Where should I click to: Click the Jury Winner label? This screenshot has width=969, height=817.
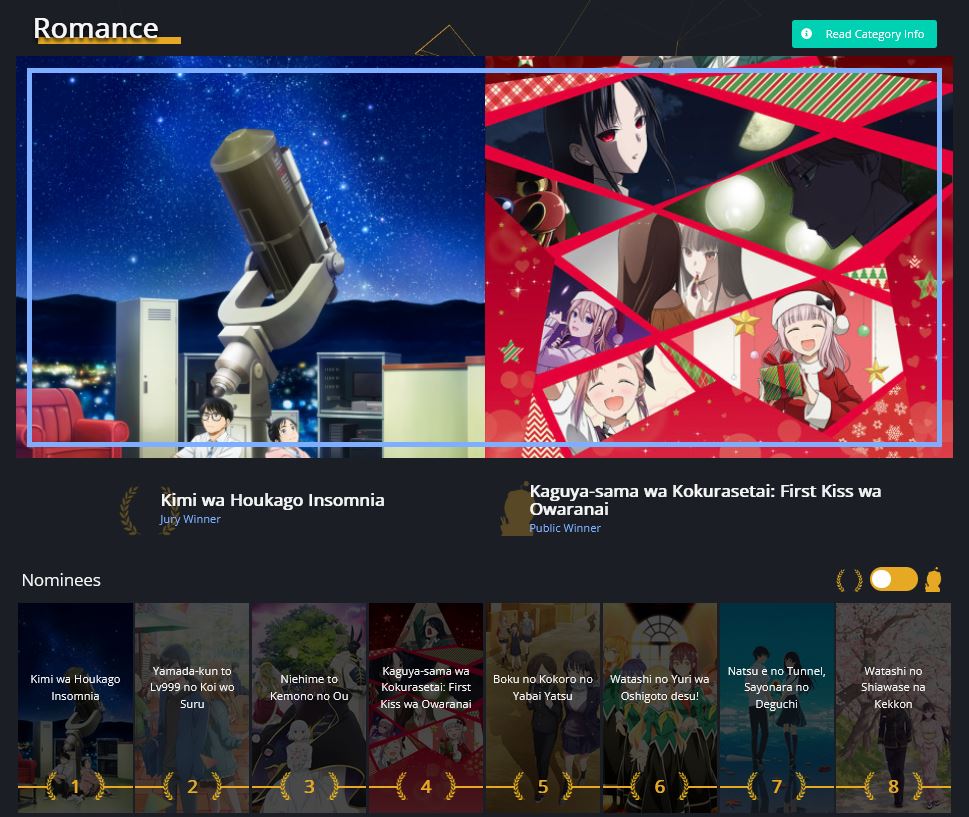tap(190, 519)
